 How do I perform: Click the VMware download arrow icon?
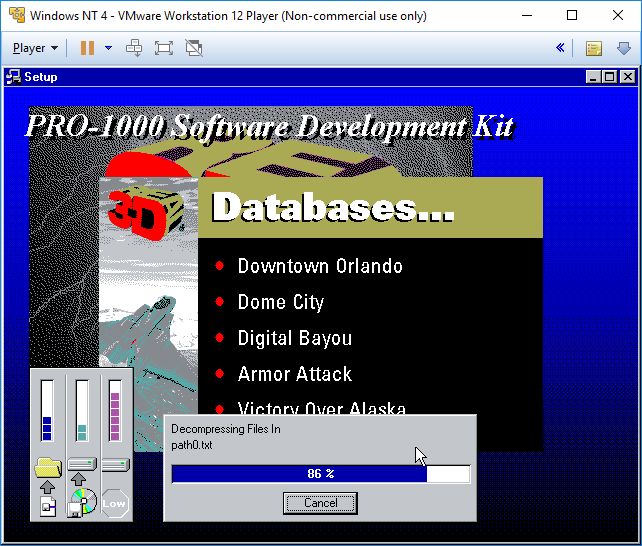tap(624, 48)
